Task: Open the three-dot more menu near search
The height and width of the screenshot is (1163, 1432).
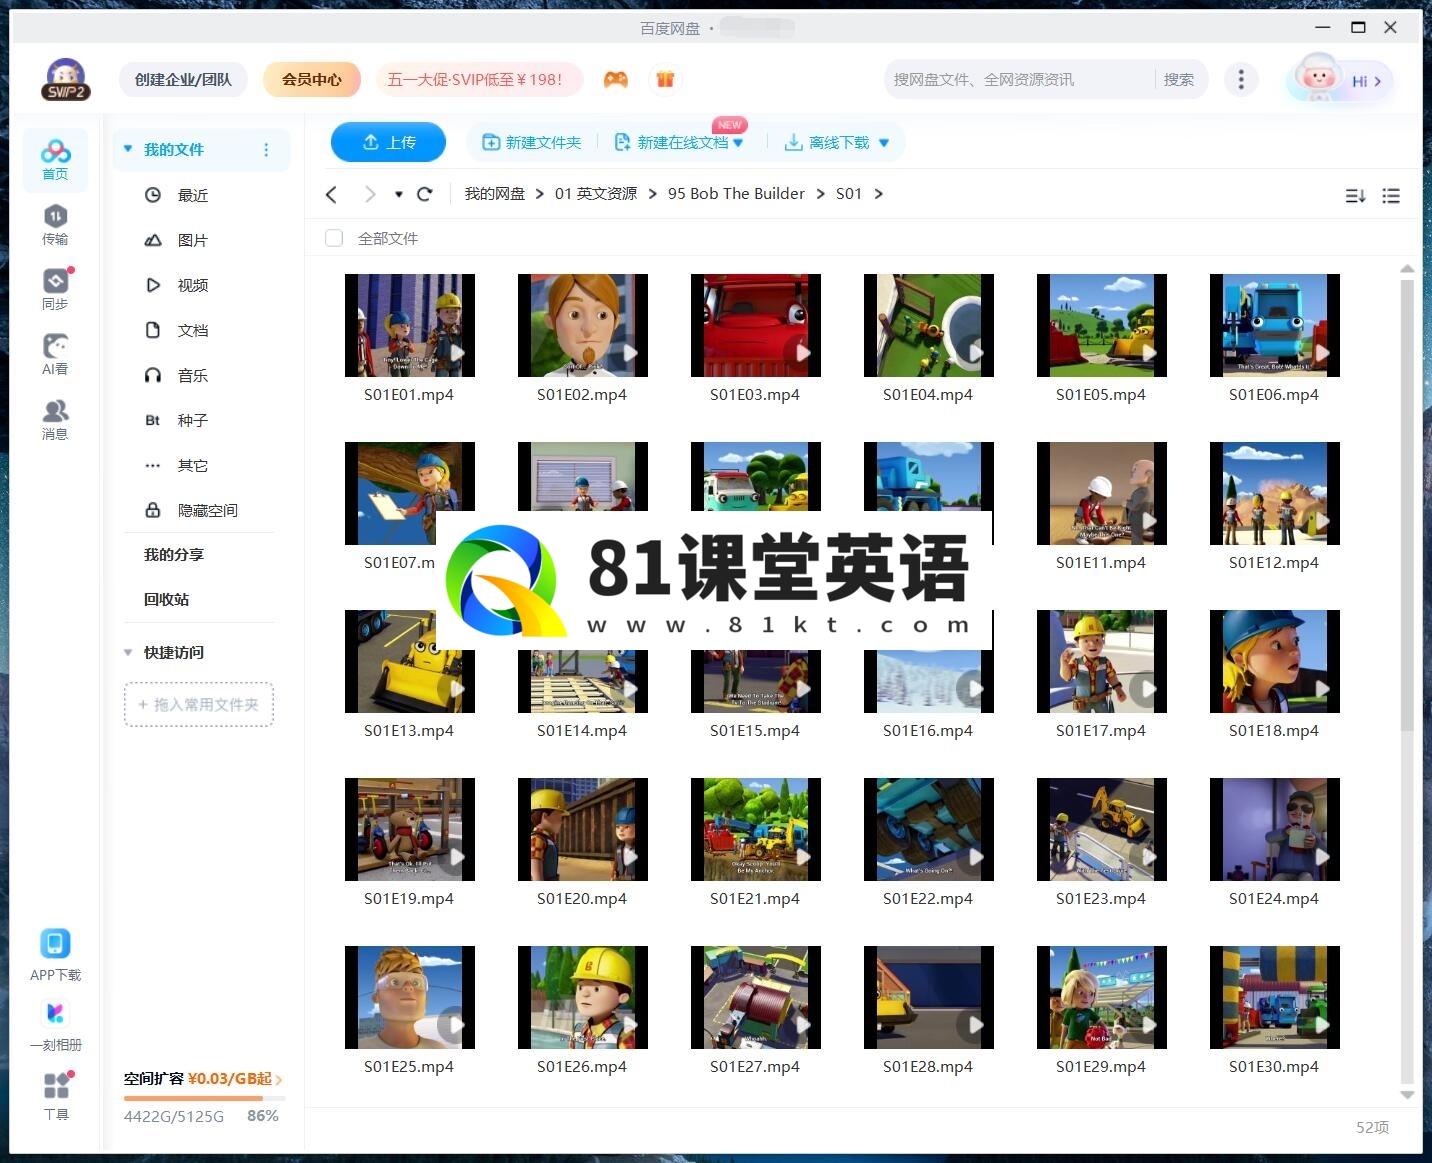Action: click(x=1241, y=79)
